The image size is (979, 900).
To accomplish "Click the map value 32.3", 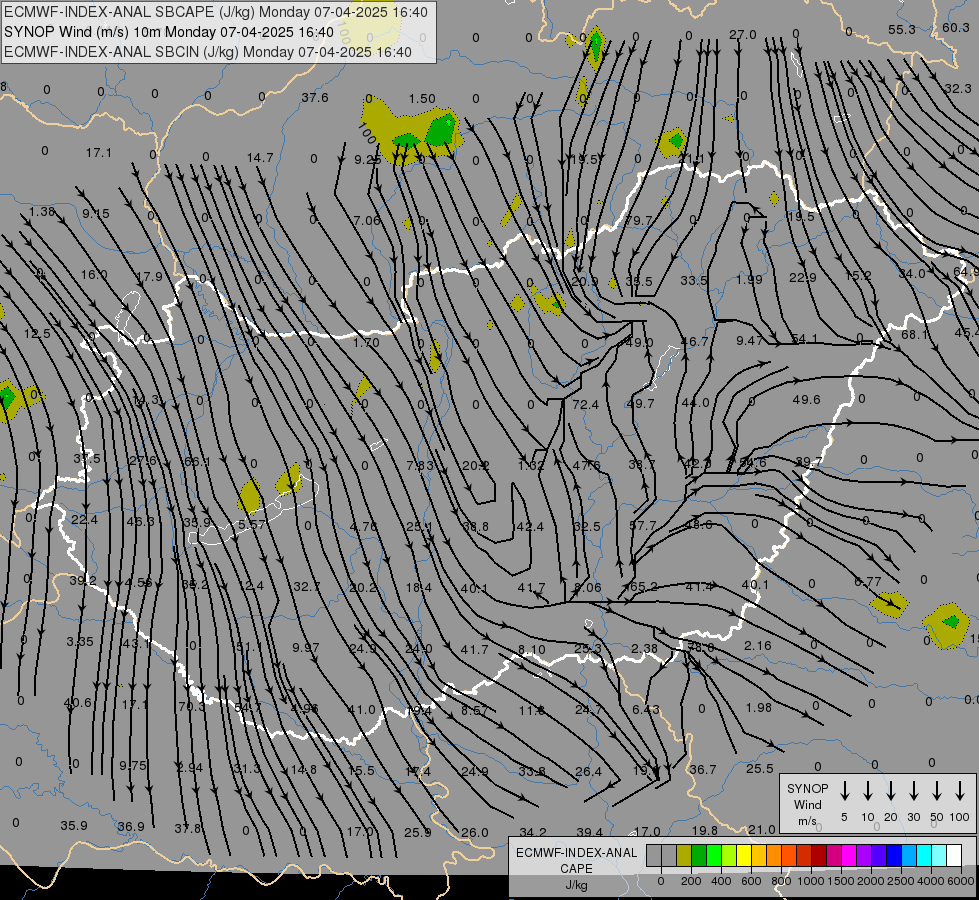I will 958,89.
